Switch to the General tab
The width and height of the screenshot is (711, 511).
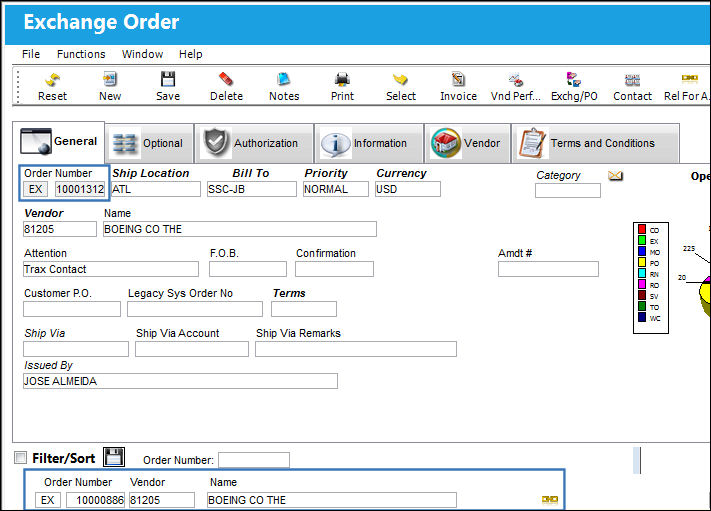[59, 142]
